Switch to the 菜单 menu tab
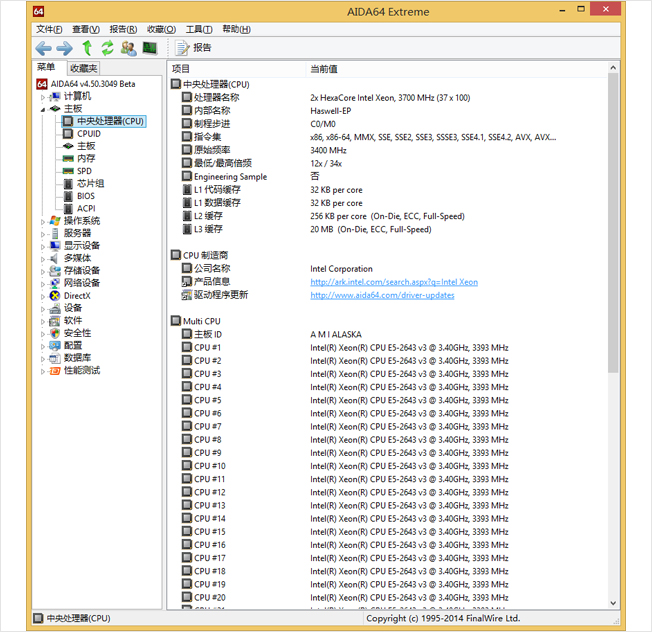 [x=46, y=67]
